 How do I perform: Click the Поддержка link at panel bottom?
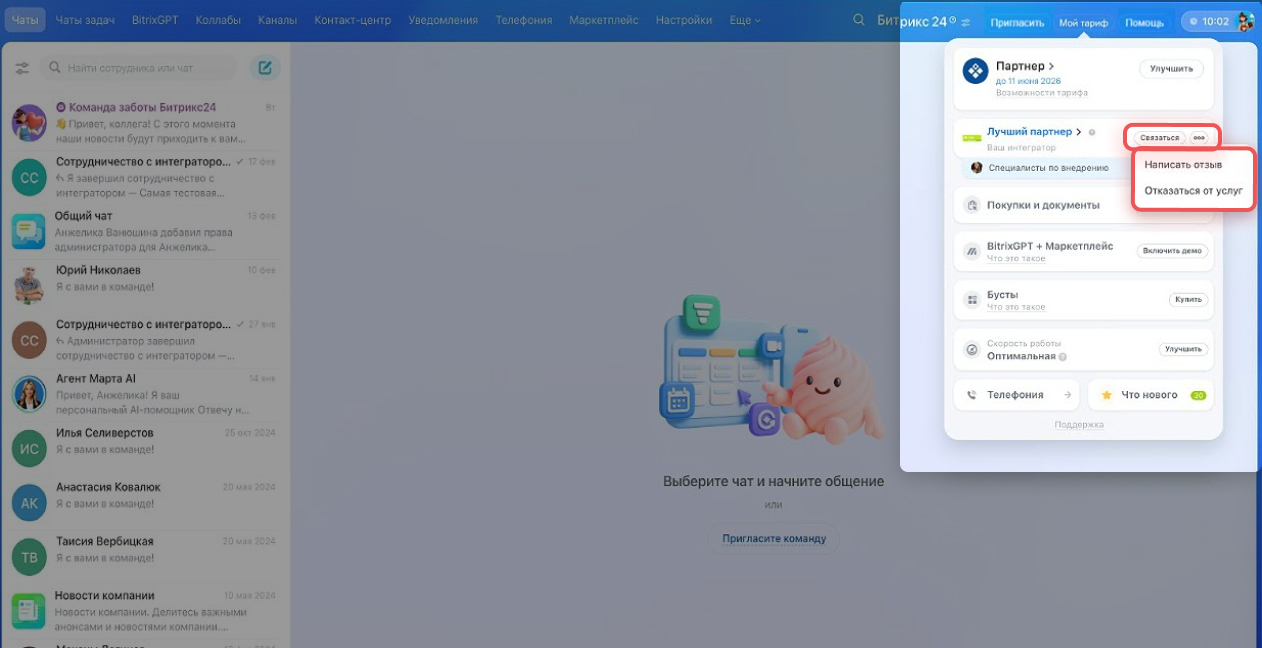pos(1079,425)
